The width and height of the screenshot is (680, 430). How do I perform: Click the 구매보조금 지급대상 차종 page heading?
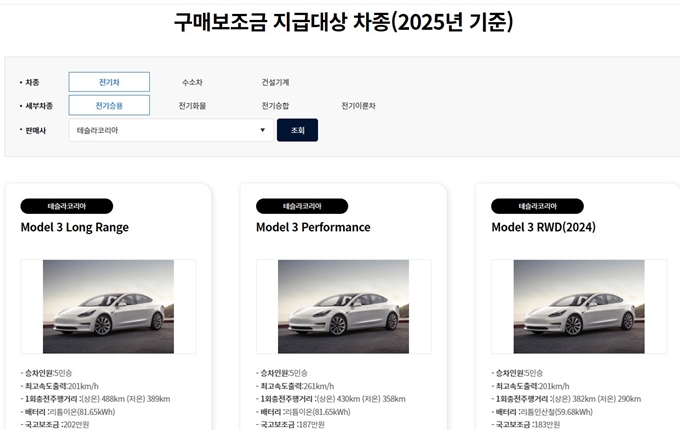tap(343, 22)
